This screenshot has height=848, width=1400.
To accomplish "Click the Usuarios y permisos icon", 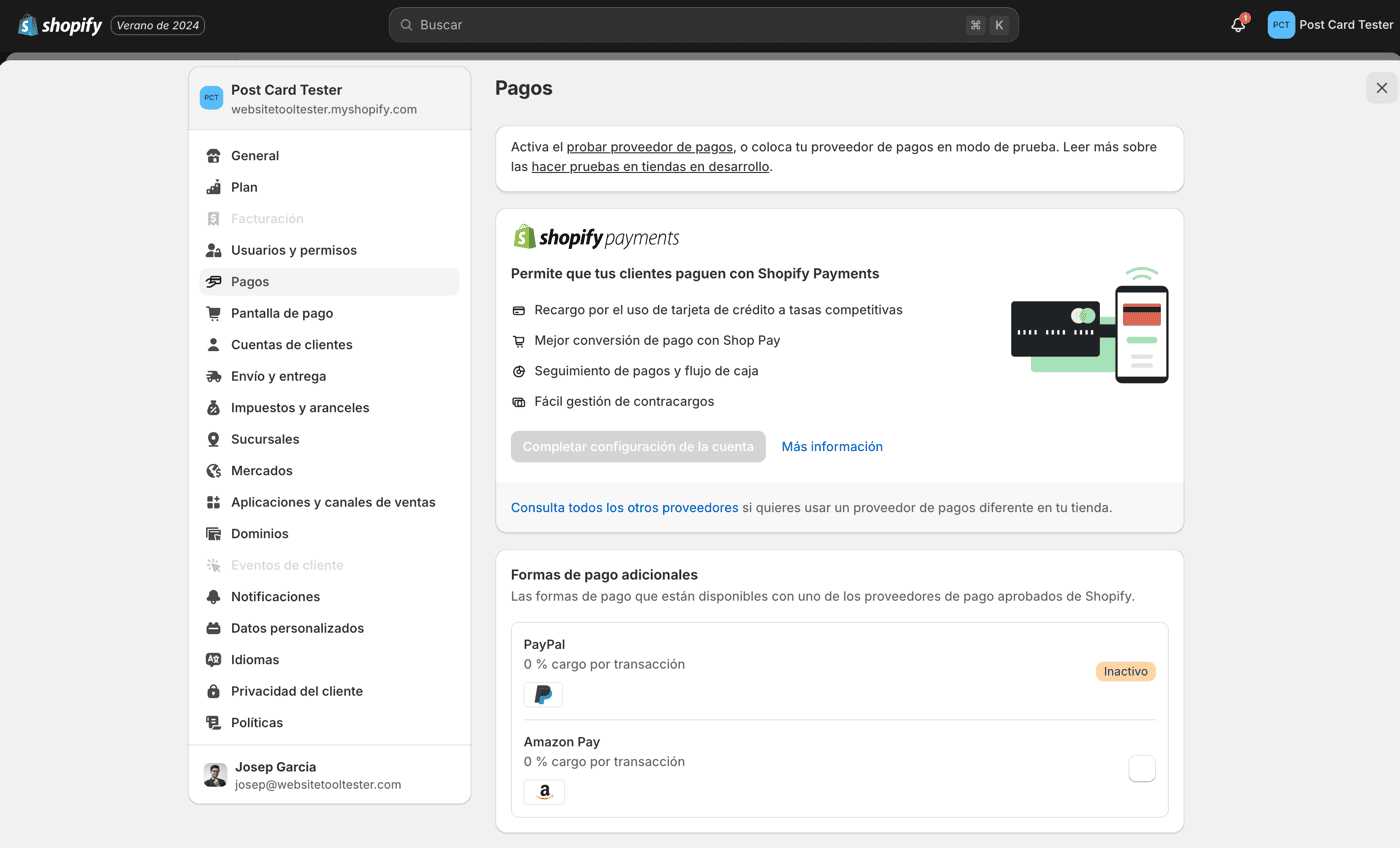I will point(213,250).
